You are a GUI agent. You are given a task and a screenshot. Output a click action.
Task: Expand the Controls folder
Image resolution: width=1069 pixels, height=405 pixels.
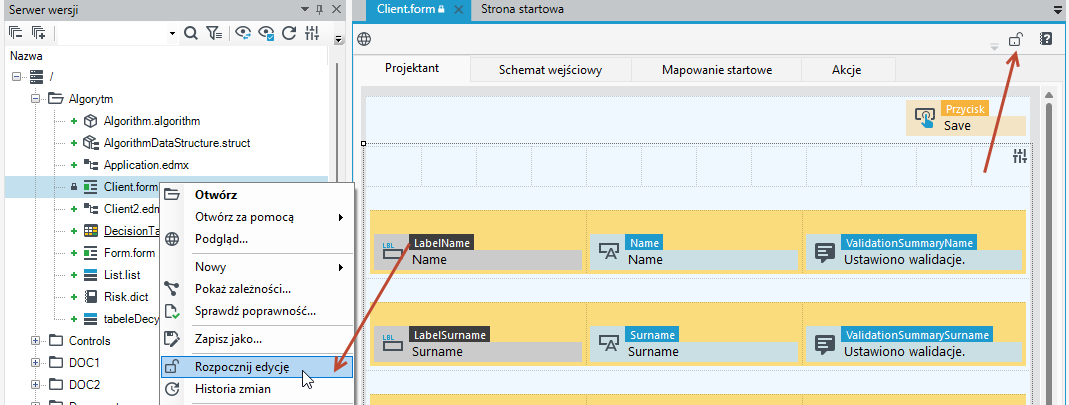coord(35,340)
